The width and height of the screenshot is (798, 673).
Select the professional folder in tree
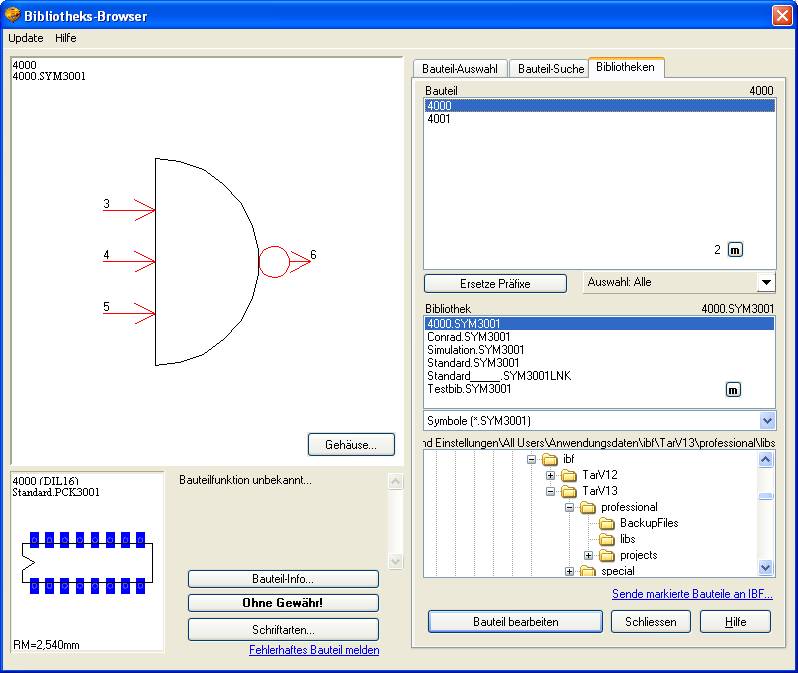pos(629,507)
